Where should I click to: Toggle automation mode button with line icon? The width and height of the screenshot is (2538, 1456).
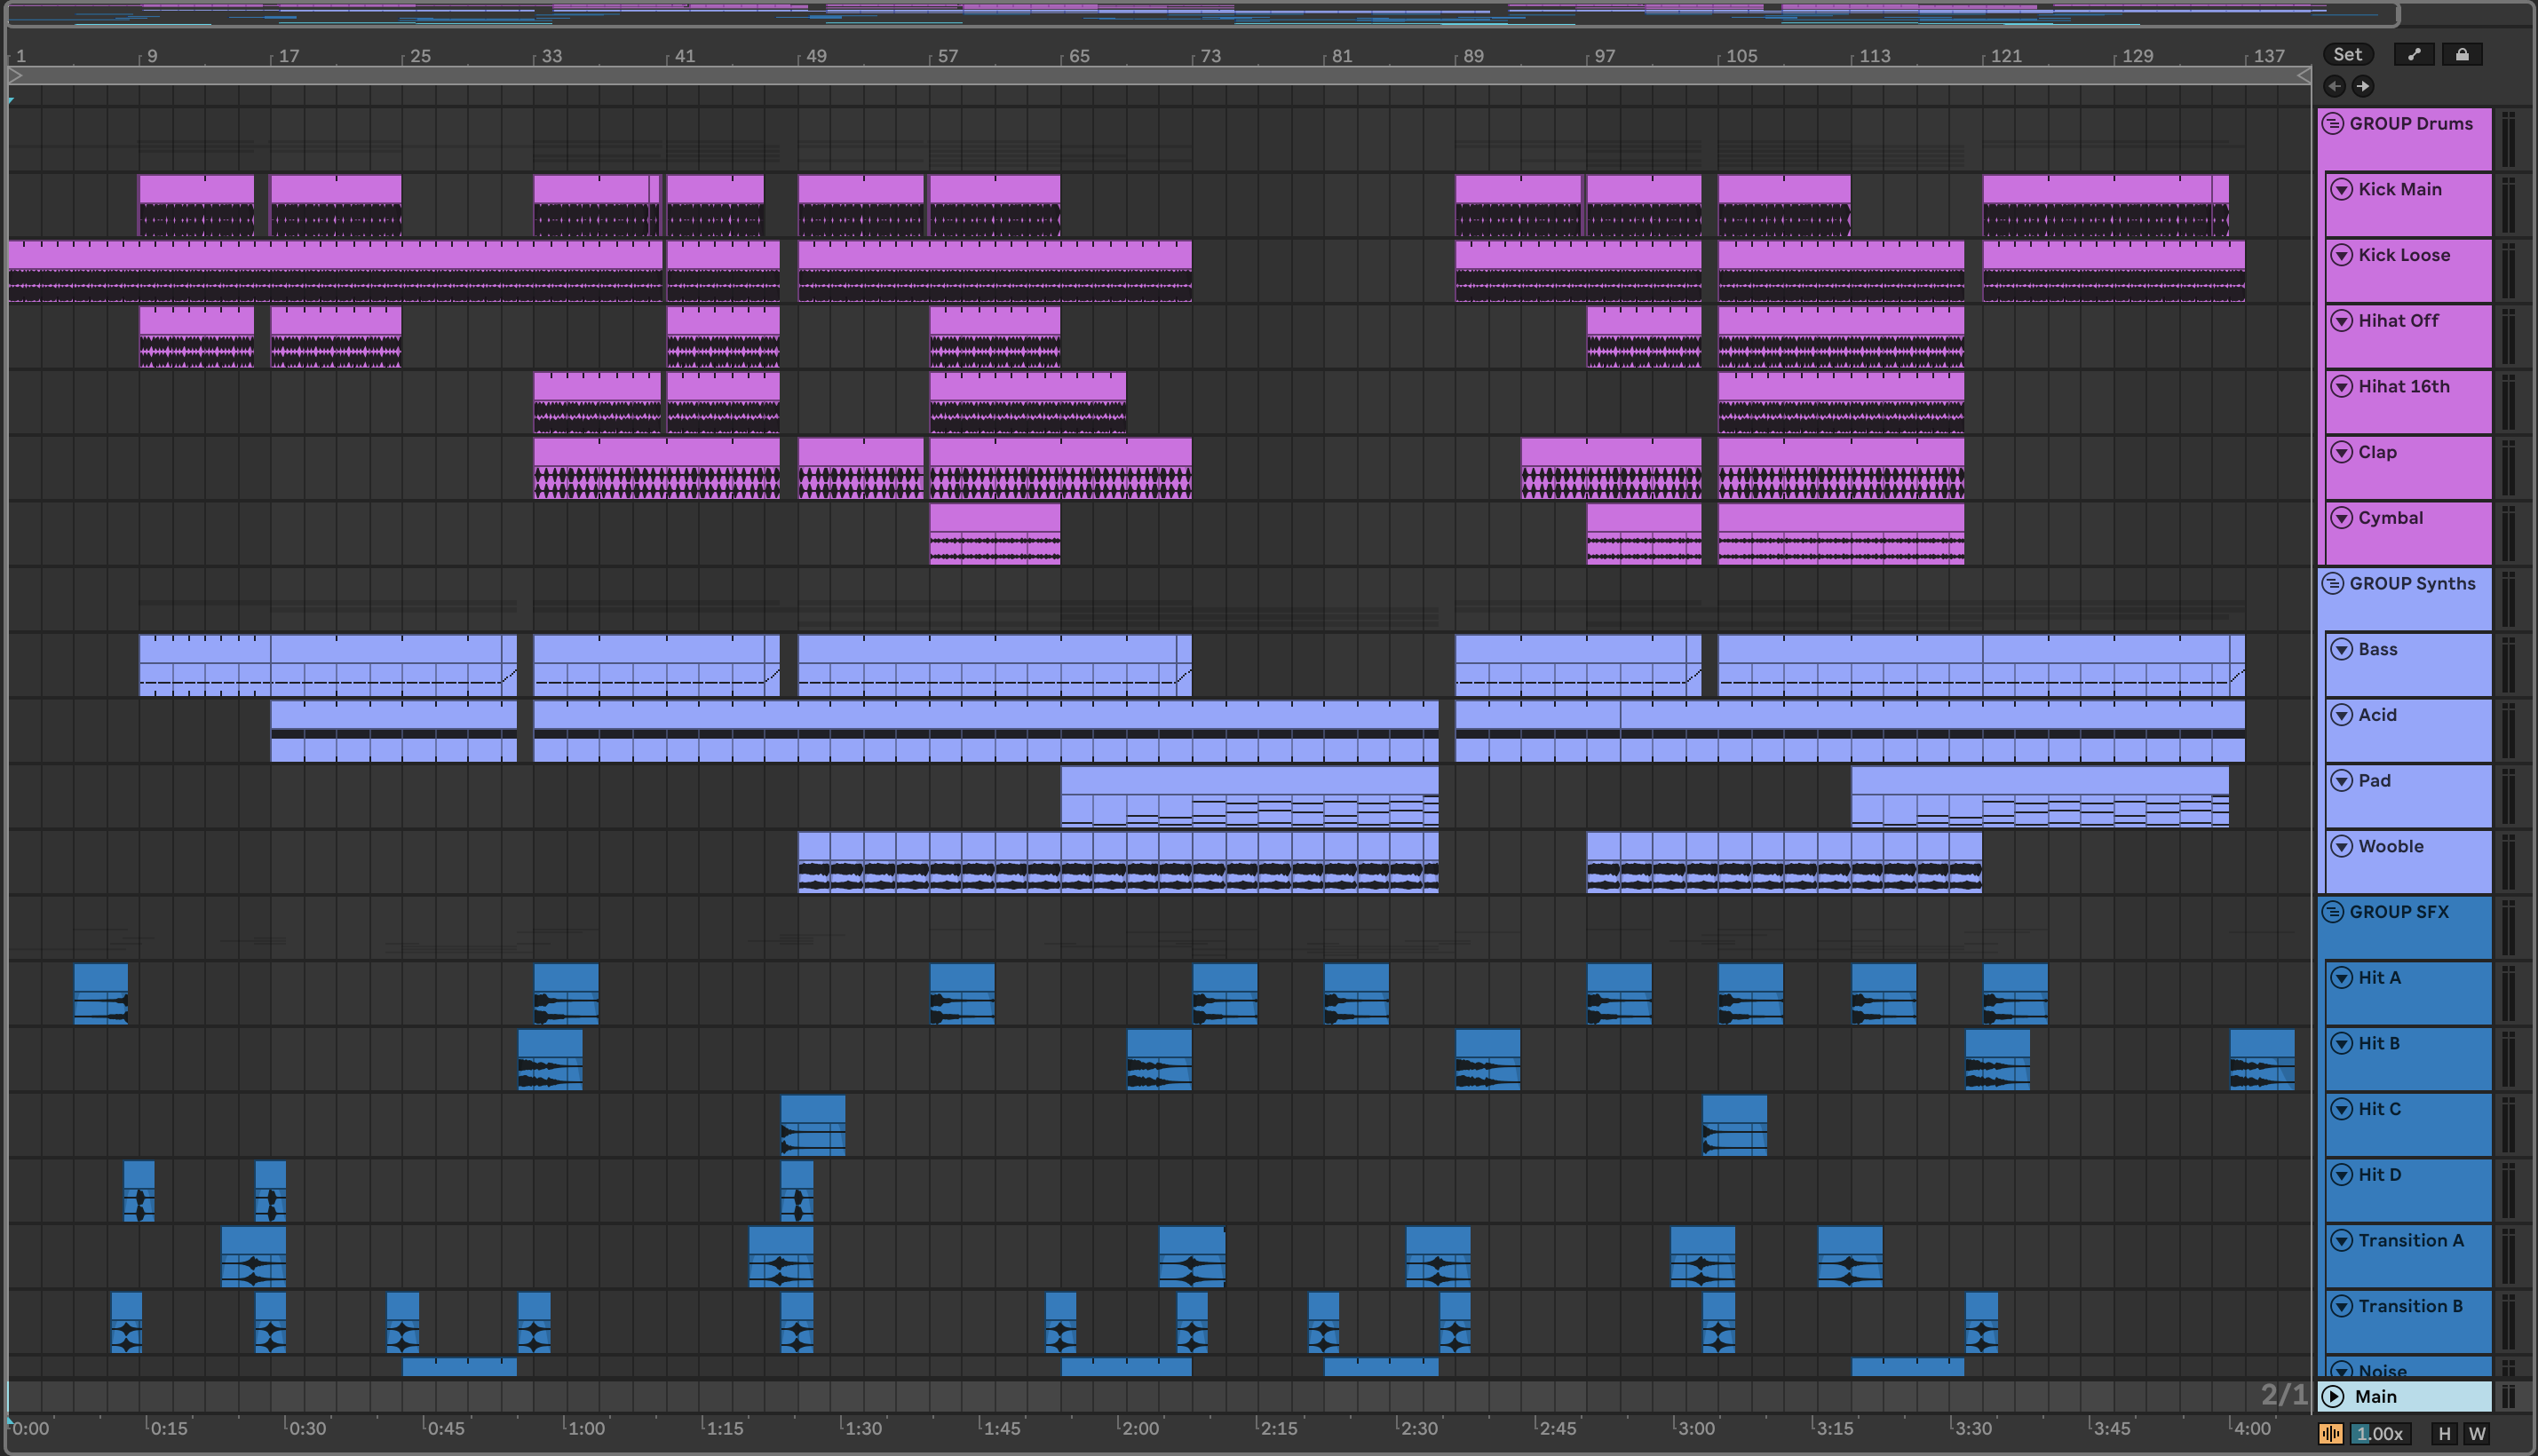pos(2413,55)
